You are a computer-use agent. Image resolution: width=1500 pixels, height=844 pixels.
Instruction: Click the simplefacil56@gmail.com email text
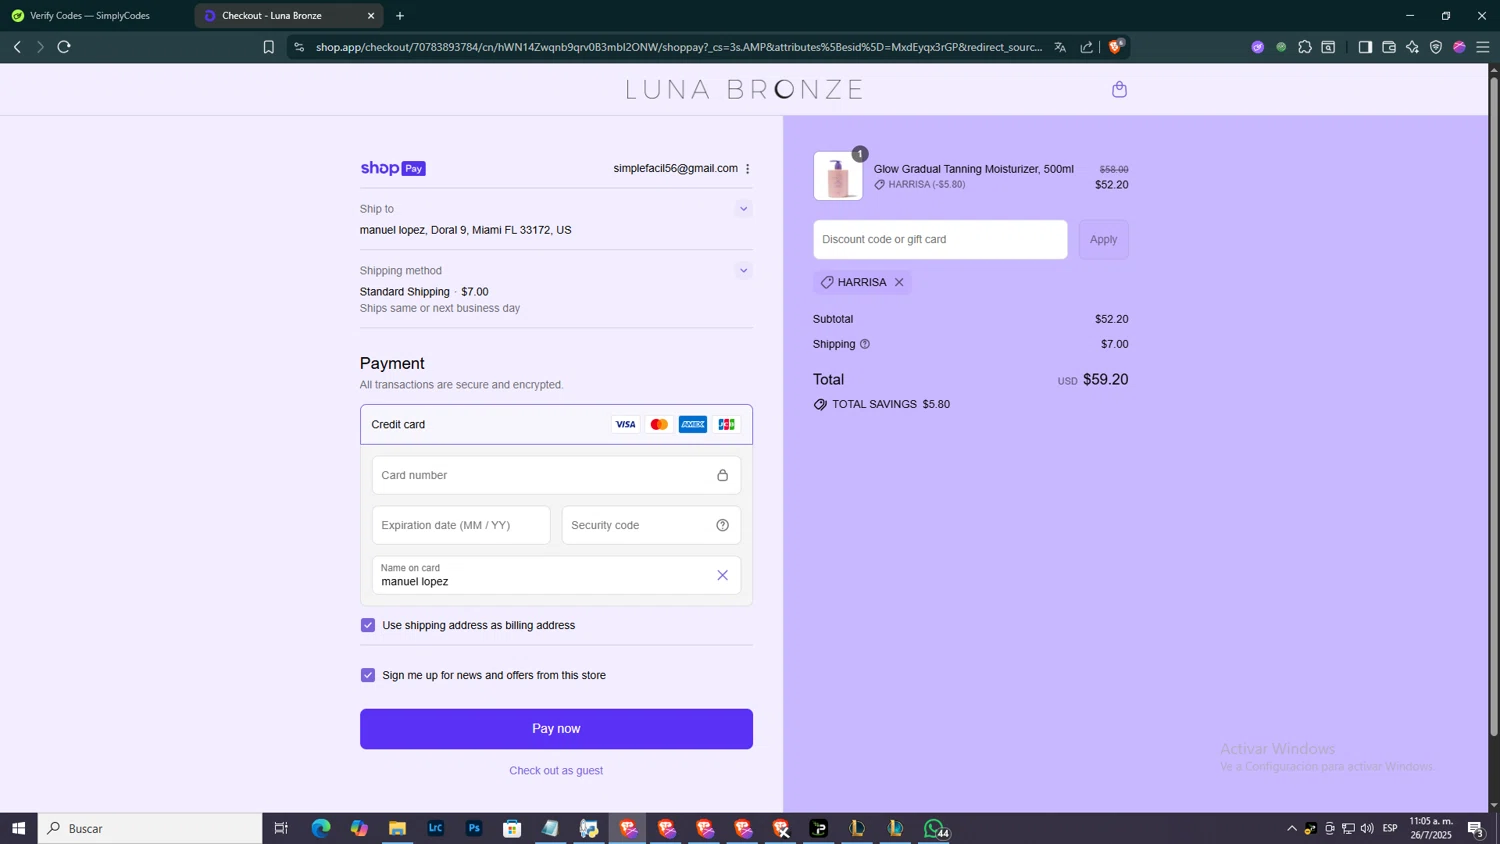click(675, 169)
